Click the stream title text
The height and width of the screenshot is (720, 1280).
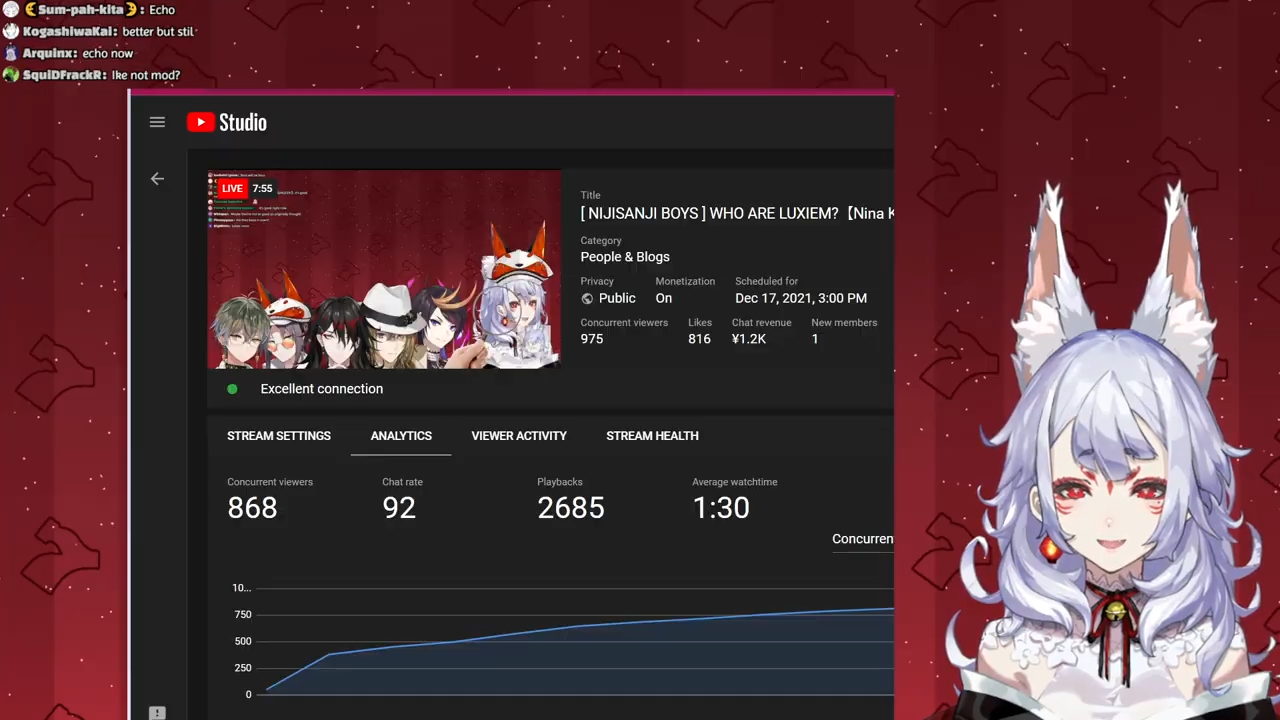[x=737, y=213]
